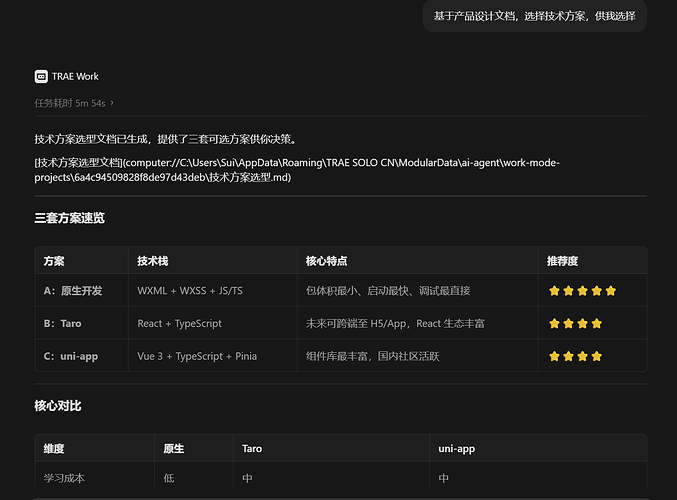The image size is (677, 500).
Task: Click the 技术栈 column header
Action: [153, 261]
